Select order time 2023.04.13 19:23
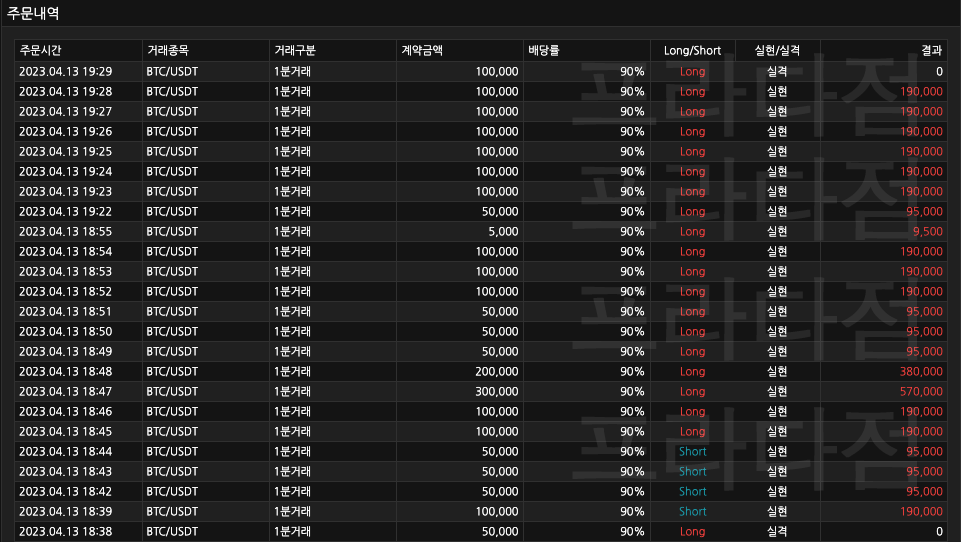Viewport: 961px width, 542px height. point(66,191)
